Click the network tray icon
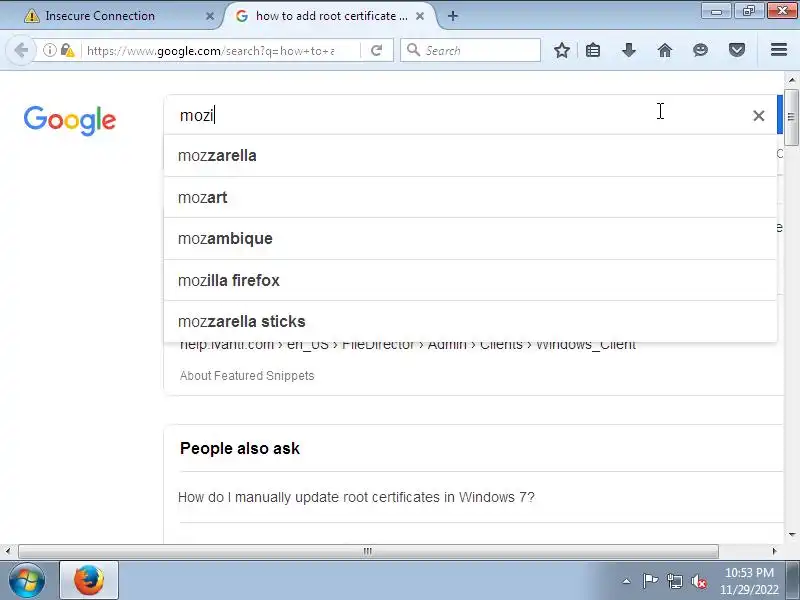Viewport: 800px width, 600px height. click(675, 581)
